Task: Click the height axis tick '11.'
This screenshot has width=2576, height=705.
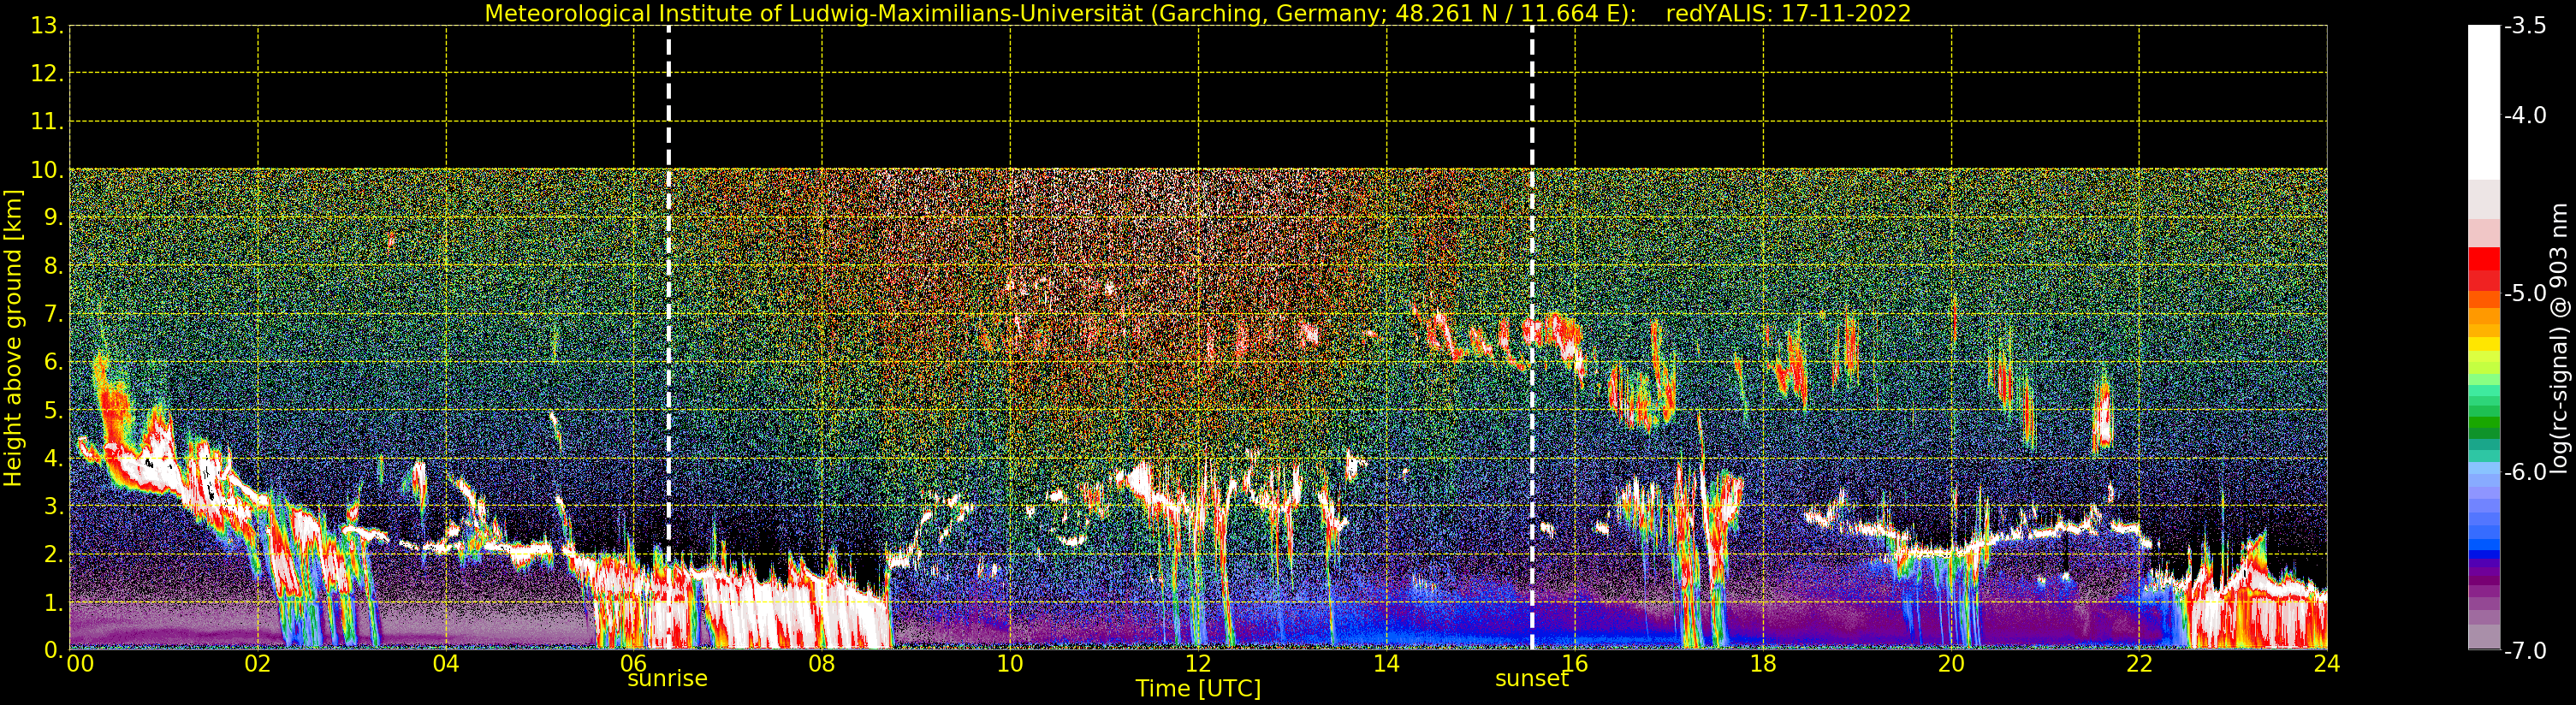Action: pyautogui.click(x=47, y=122)
